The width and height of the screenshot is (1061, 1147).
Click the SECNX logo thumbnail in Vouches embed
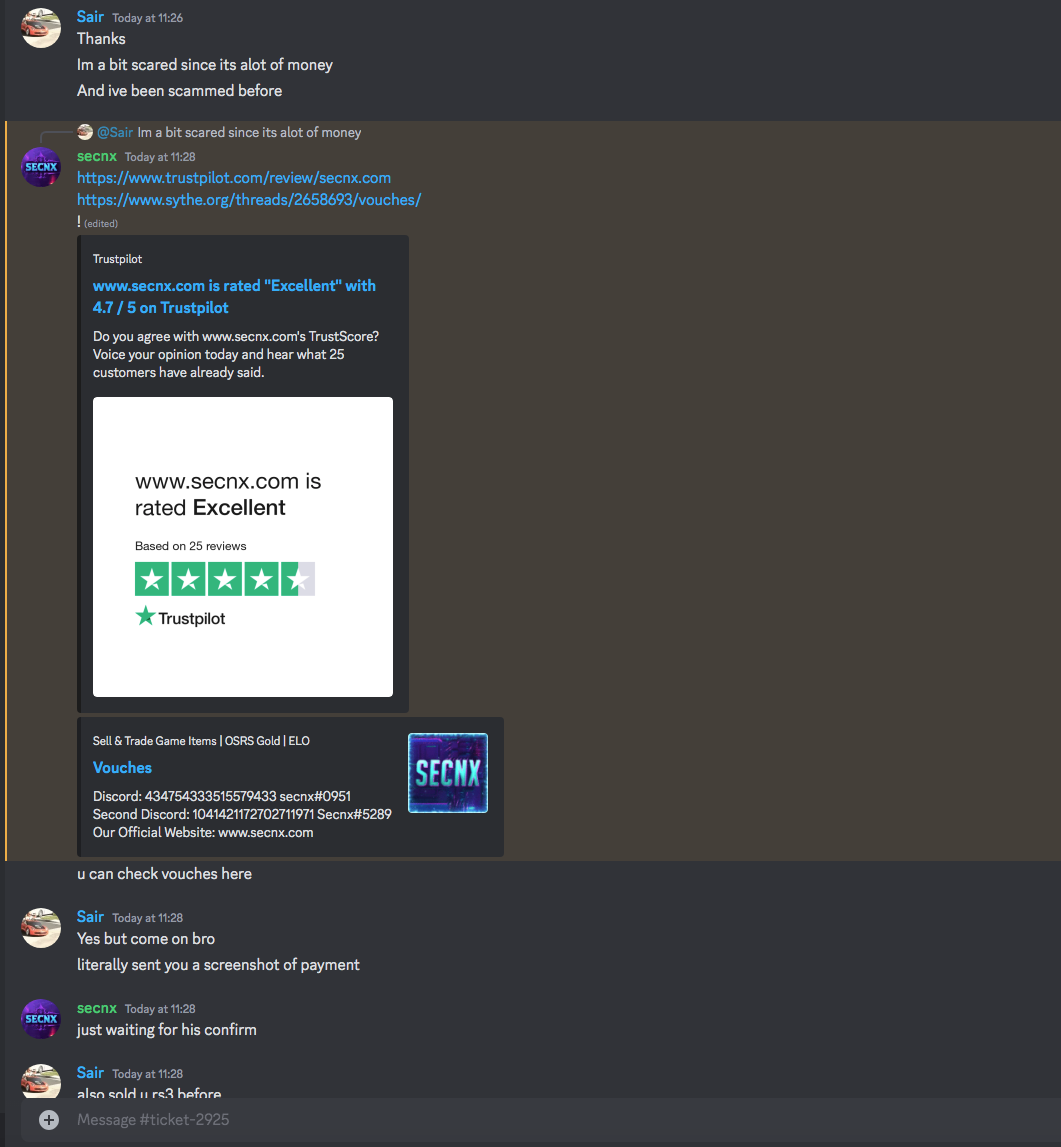[x=448, y=772]
